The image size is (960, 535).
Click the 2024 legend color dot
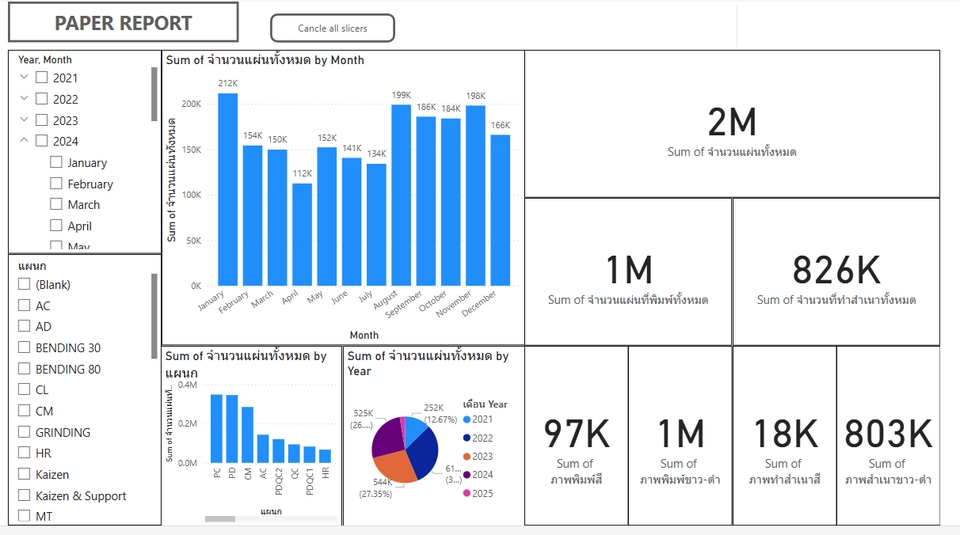coord(467,474)
